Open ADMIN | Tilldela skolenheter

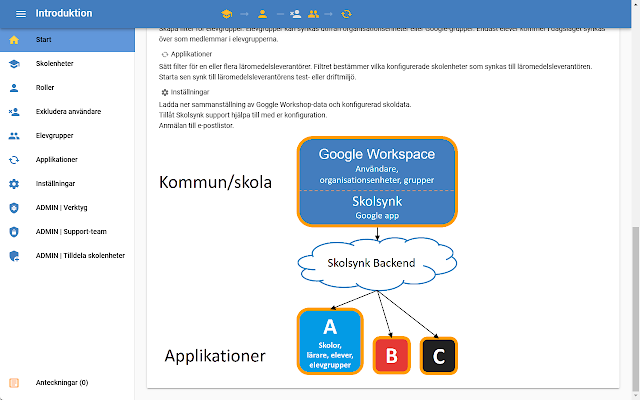pyautogui.click(x=67, y=256)
